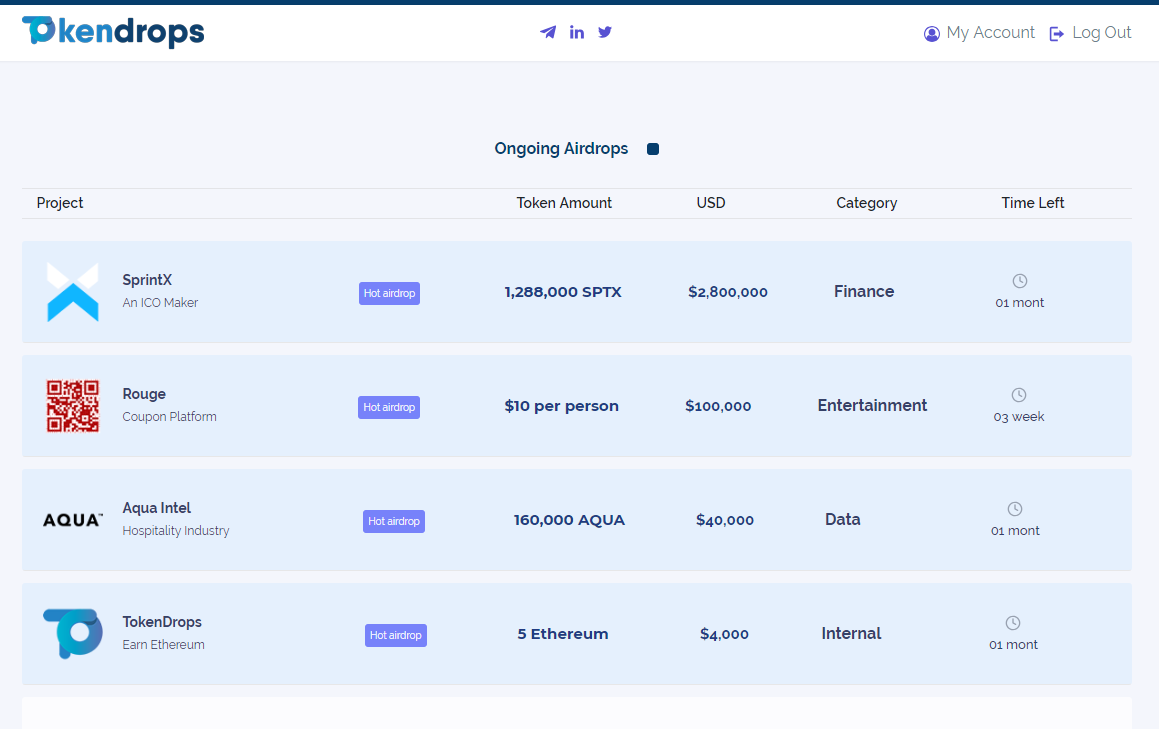Click the clock icon in SprintX row
Viewport: 1159px width, 729px height.
1019,281
